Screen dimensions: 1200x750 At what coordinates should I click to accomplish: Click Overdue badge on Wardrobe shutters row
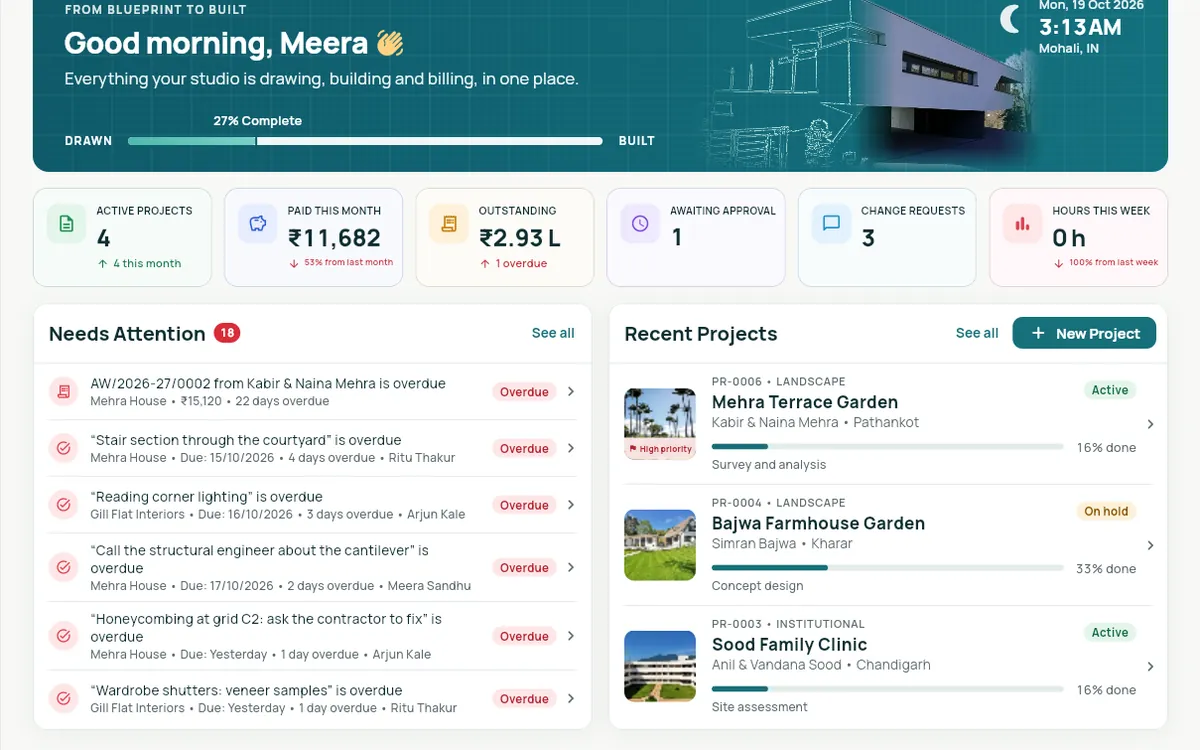point(524,698)
